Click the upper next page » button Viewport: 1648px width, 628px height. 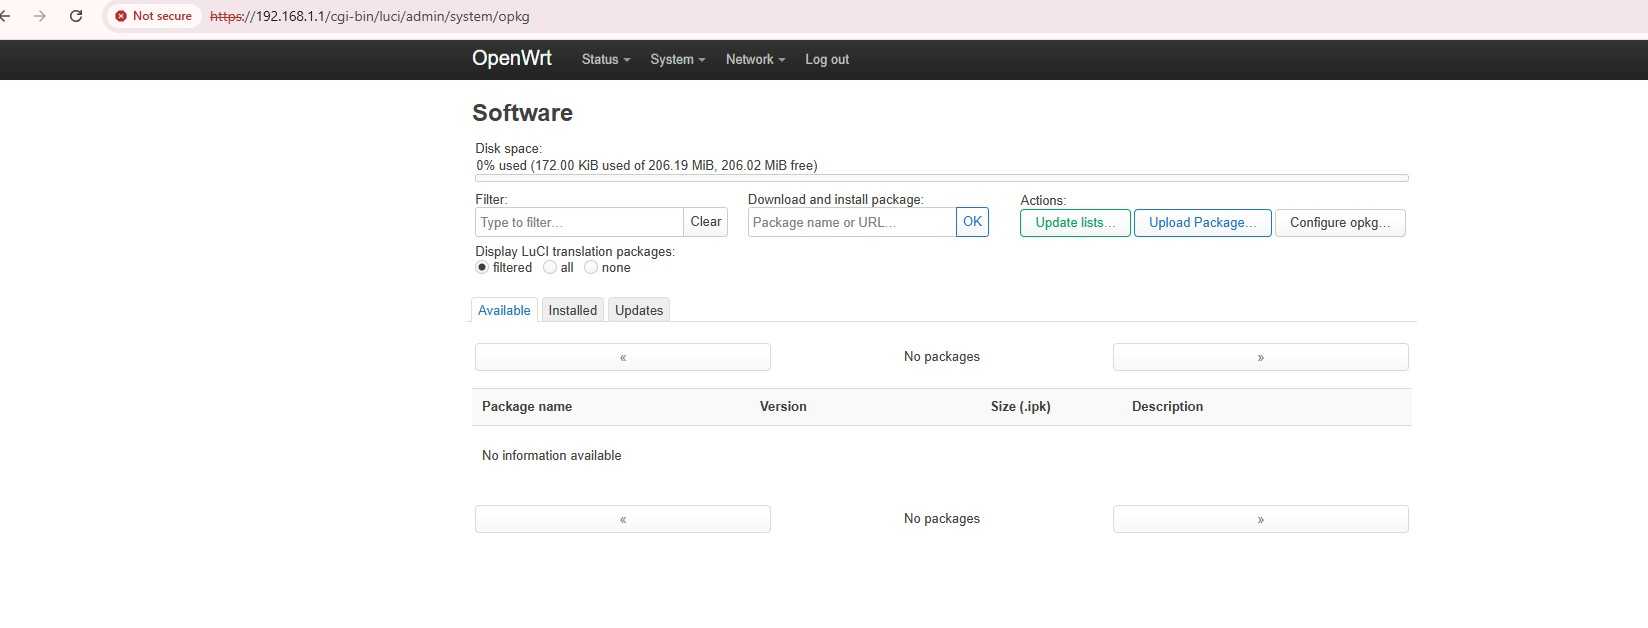pyautogui.click(x=1261, y=357)
